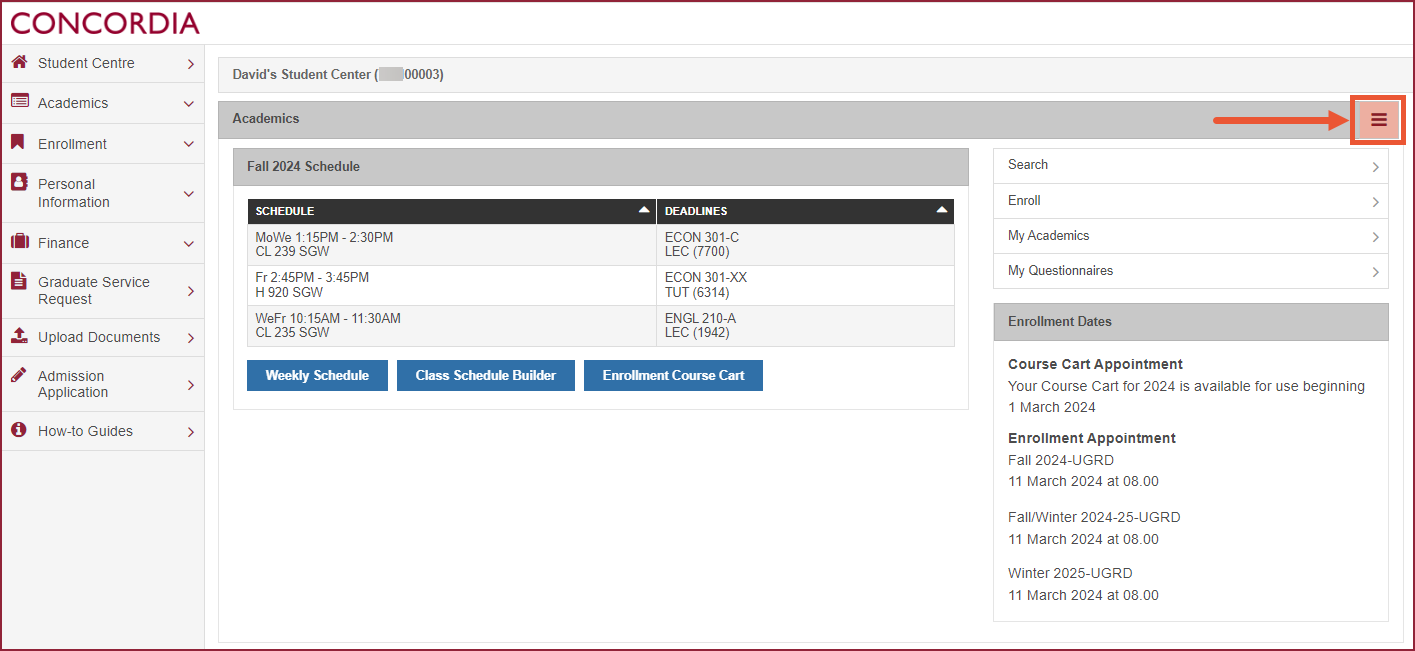This screenshot has height=651, width=1415.
Task: Expand the Finance sidebar dropdown arrow
Action: click(x=189, y=243)
